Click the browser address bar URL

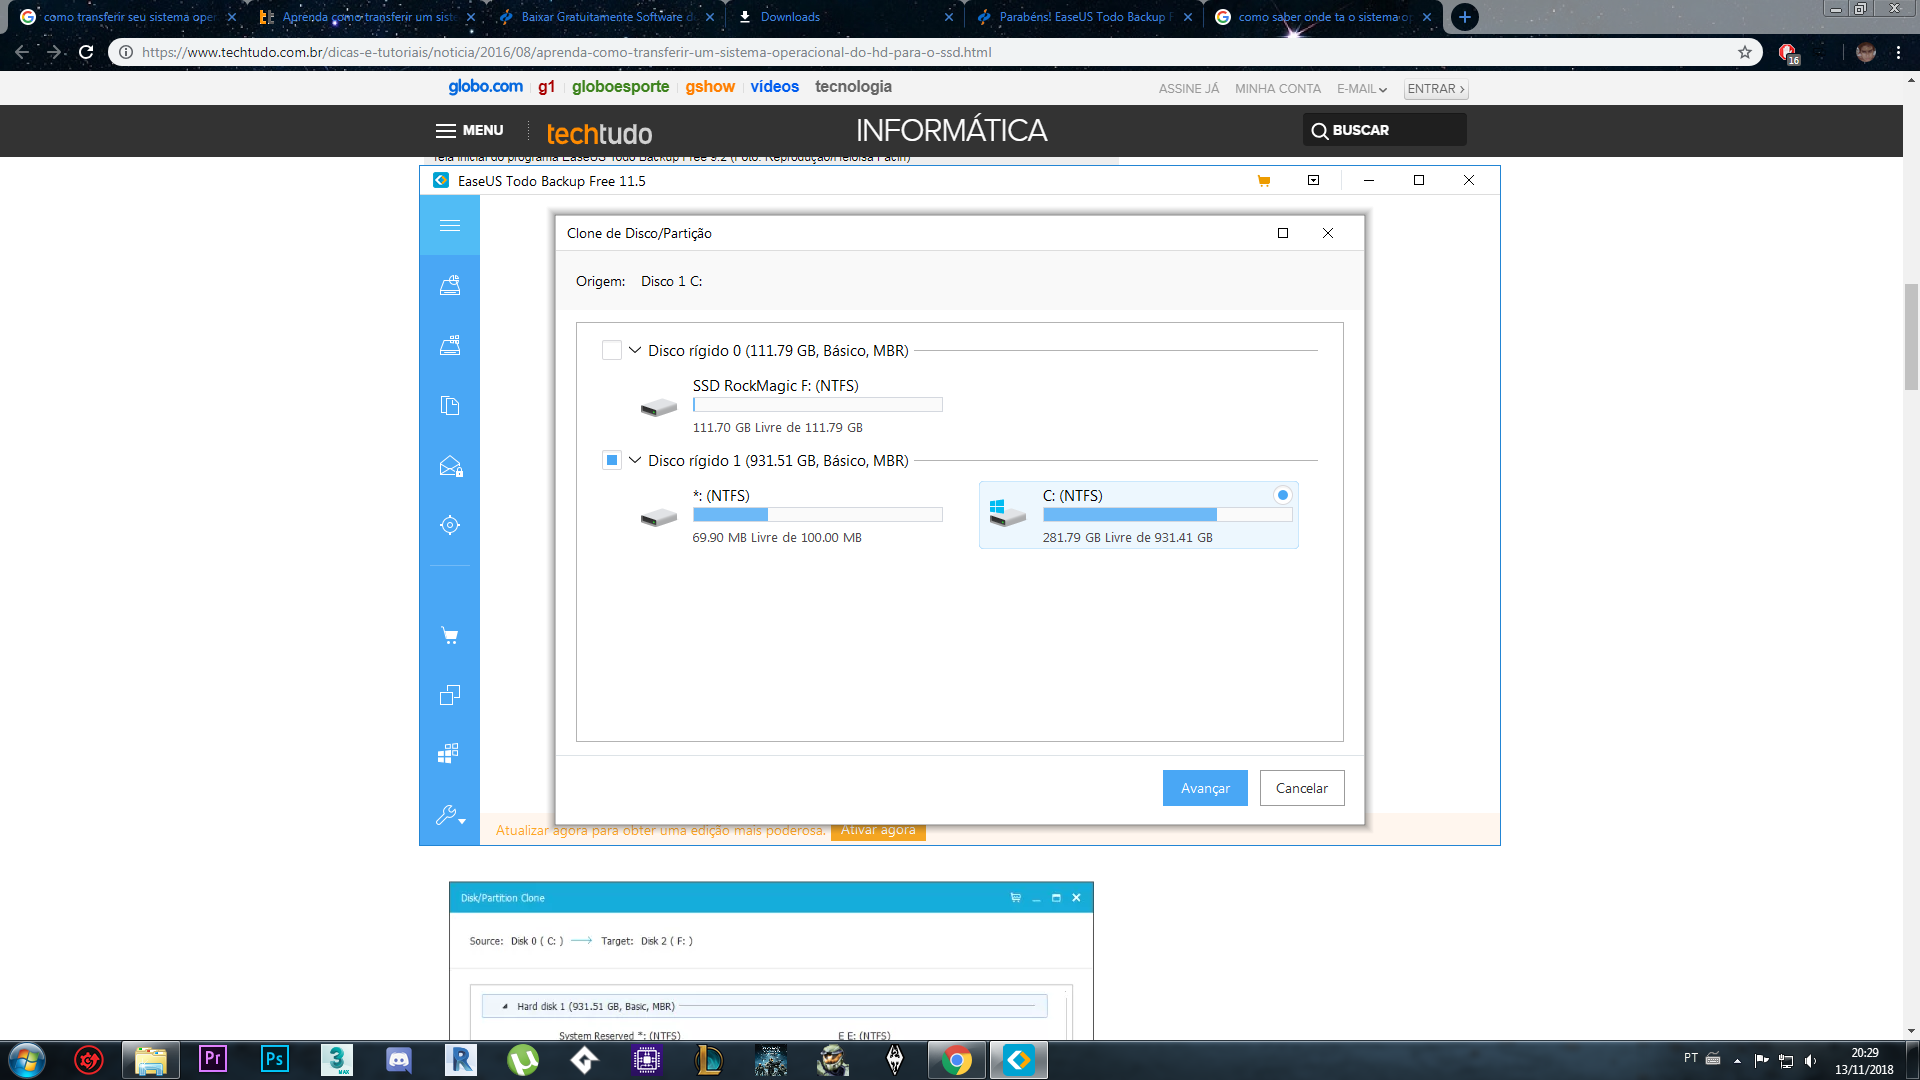point(566,52)
